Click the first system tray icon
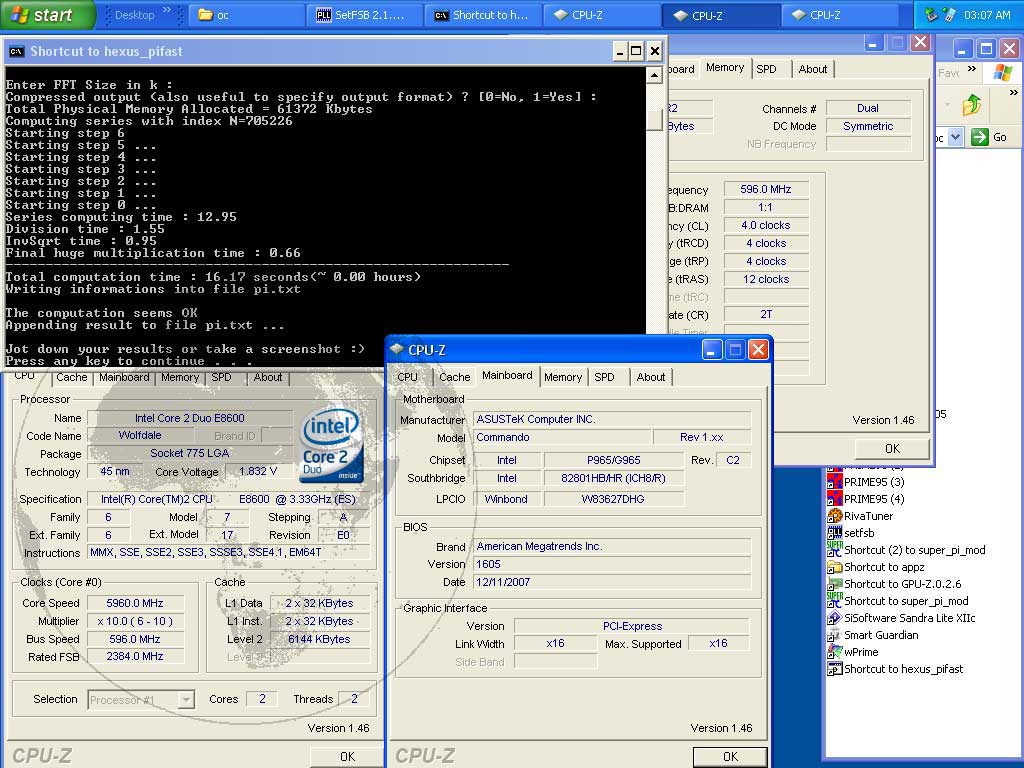1024x768 pixels. click(932, 14)
